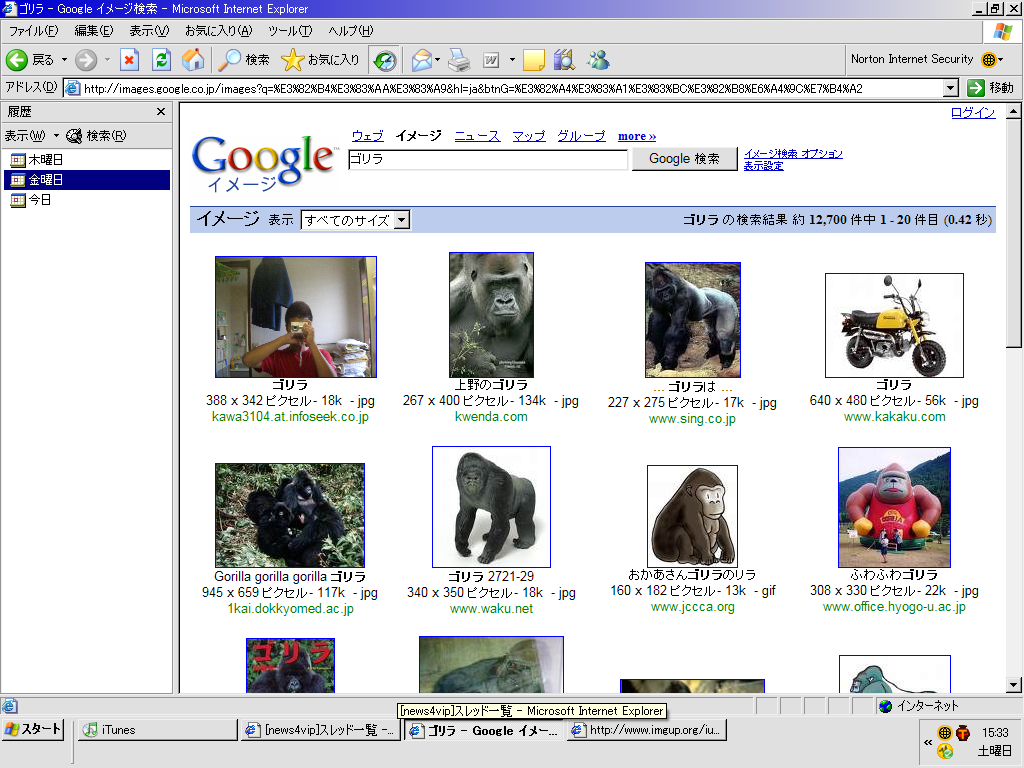Click the ログイン link
1024x768 pixels.
(x=973, y=112)
